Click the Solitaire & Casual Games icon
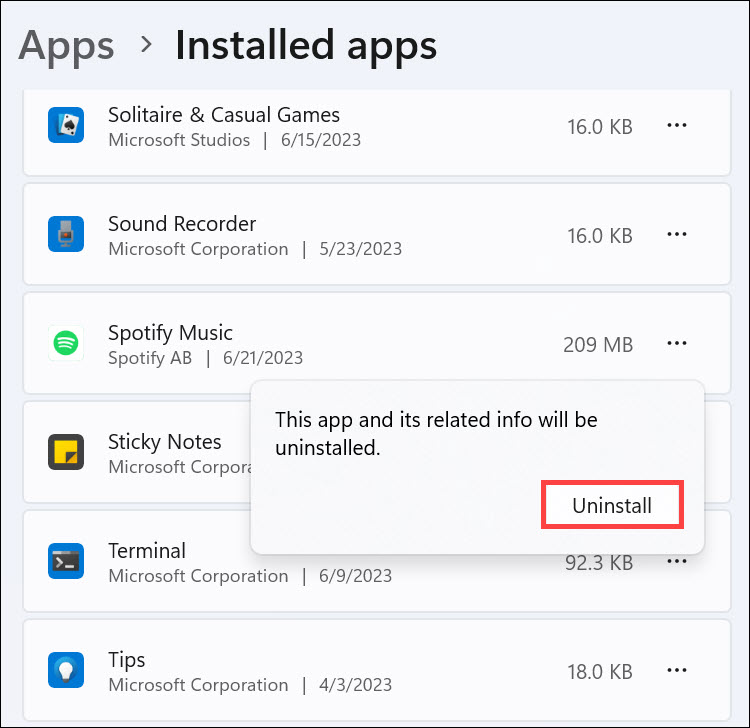This screenshot has width=750, height=728. pyautogui.click(x=66, y=126)
